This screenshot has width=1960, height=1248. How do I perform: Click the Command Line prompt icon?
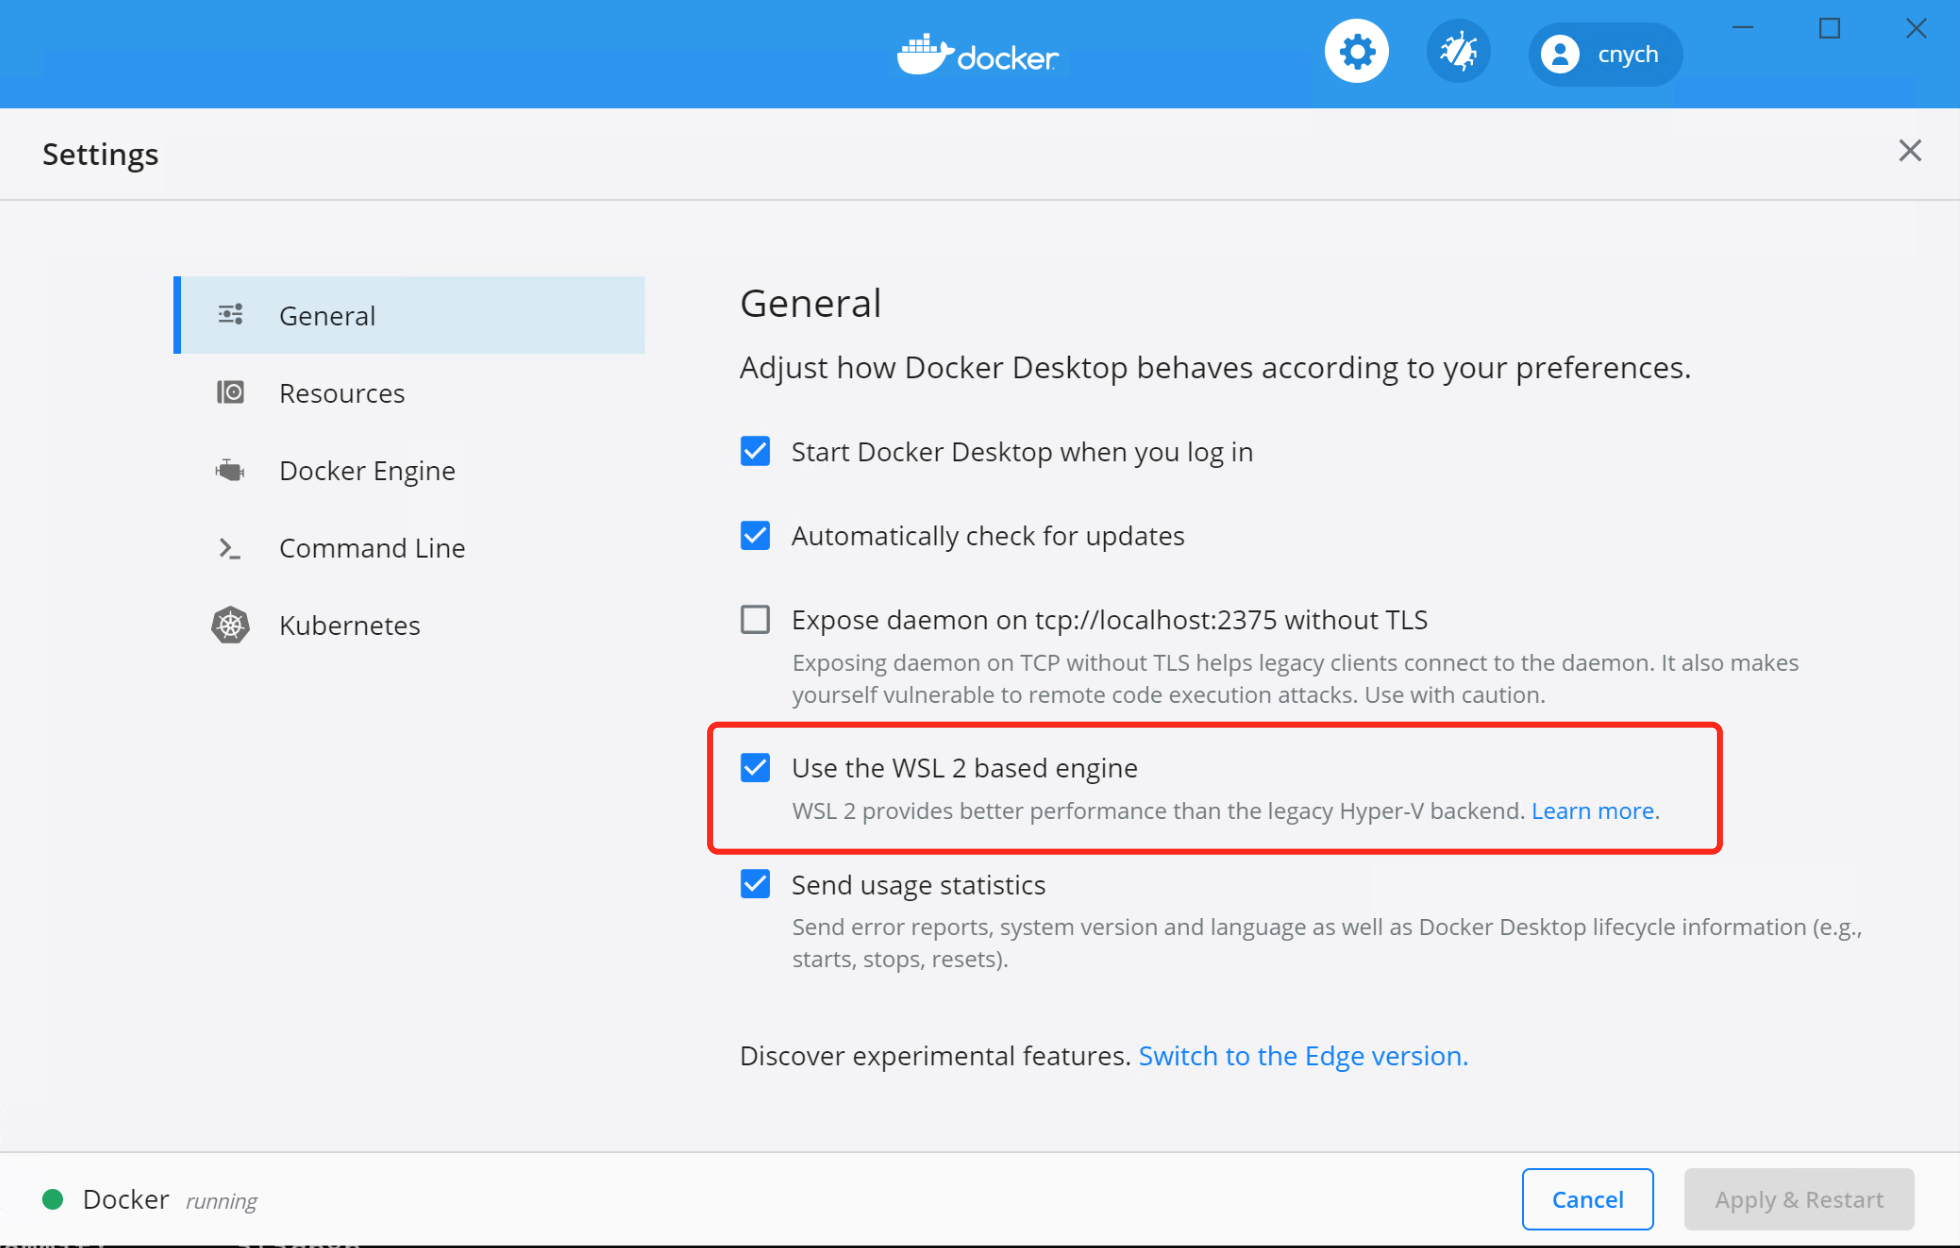click(230, 548)
